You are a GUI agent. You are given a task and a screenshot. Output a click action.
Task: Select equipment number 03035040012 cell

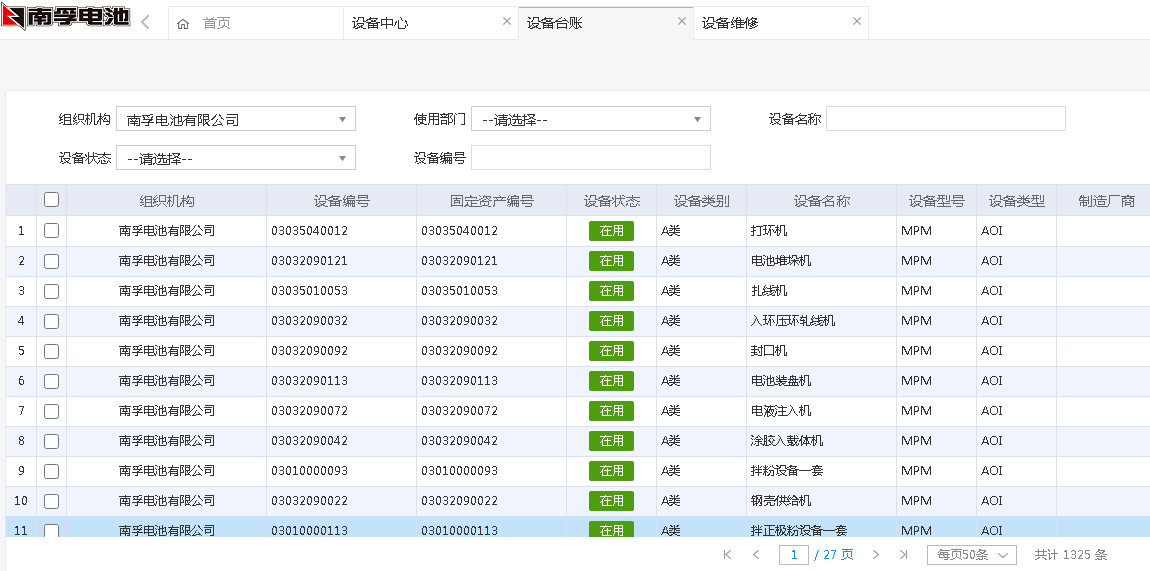point(341,231)
